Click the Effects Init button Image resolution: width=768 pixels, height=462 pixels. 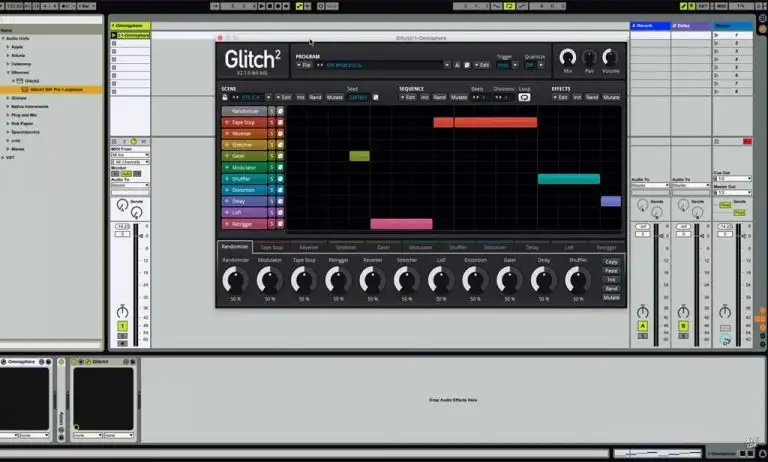pos(577,97)
